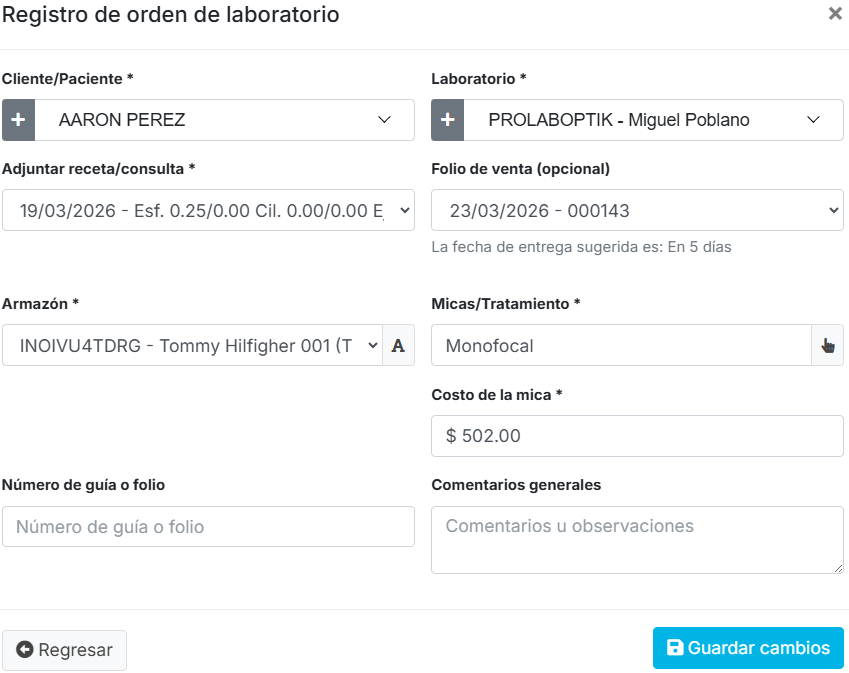The height and width of the screenshot is (673, 849).
Task: Expand the Folio de venta dropdown
Action: click(x=637, y=210)
